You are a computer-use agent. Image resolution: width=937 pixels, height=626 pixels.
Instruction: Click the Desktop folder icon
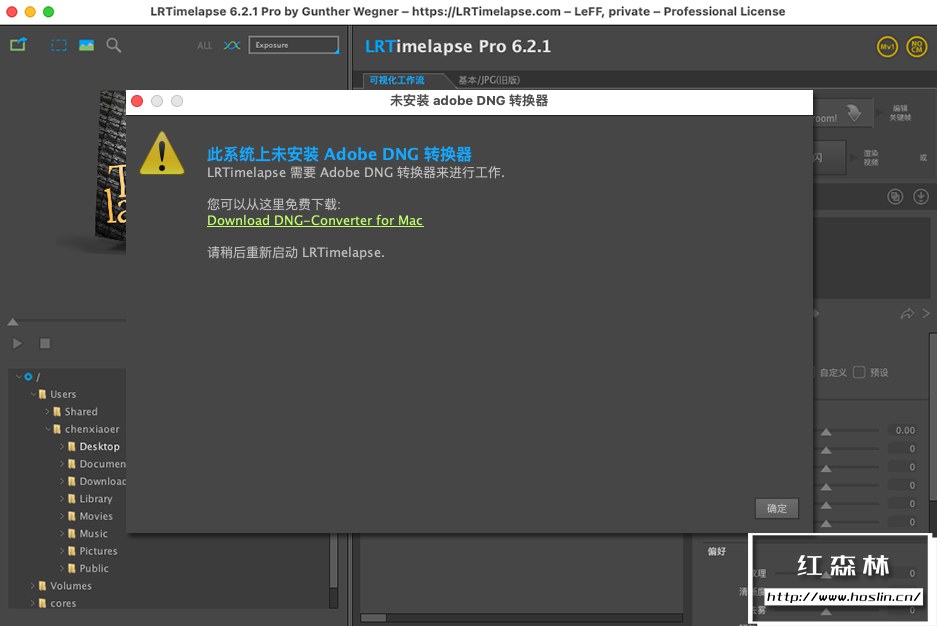coord(72,446)
